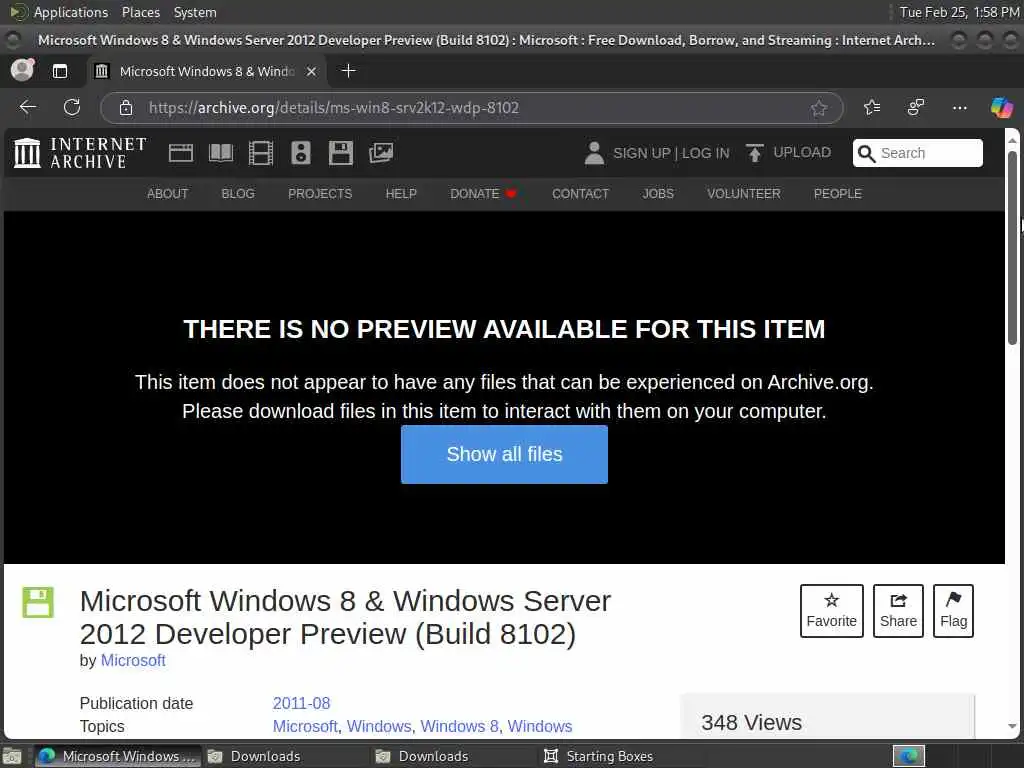Open the Internet Archive home logo
The image size is (1024, 768).
[x=80, y=153]
